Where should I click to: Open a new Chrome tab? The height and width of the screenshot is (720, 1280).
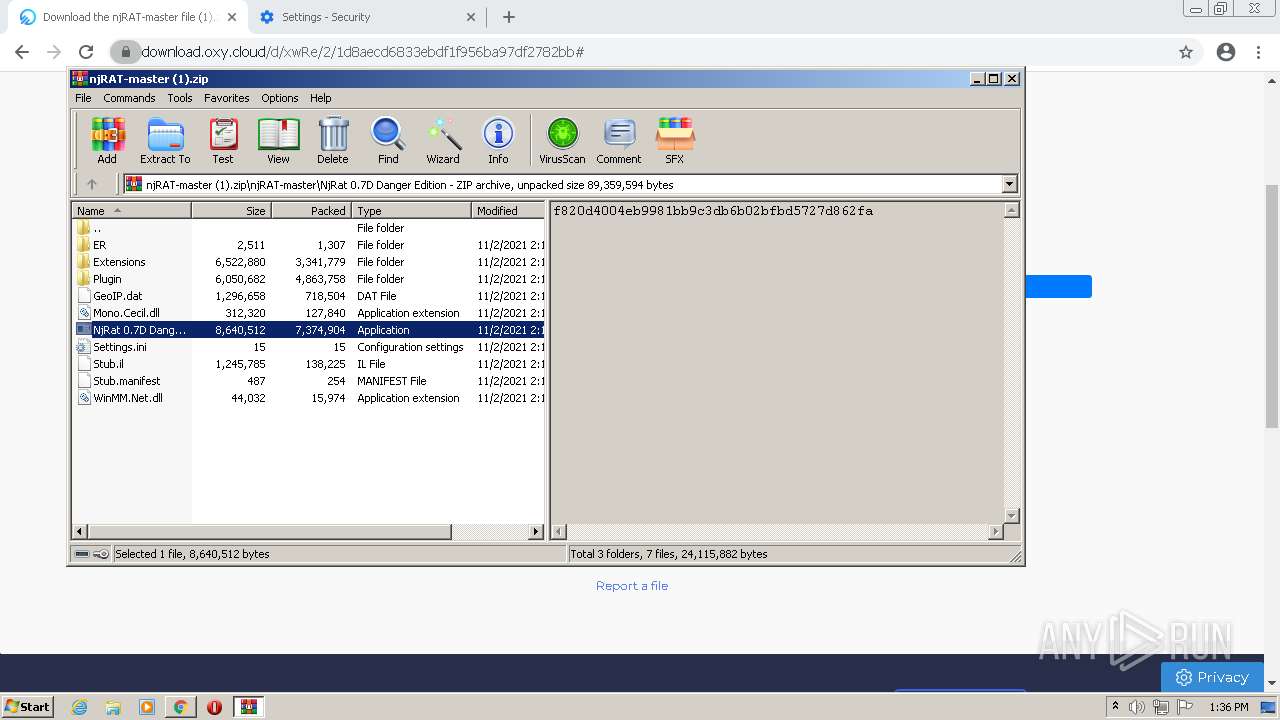click(x=509, y=17)
